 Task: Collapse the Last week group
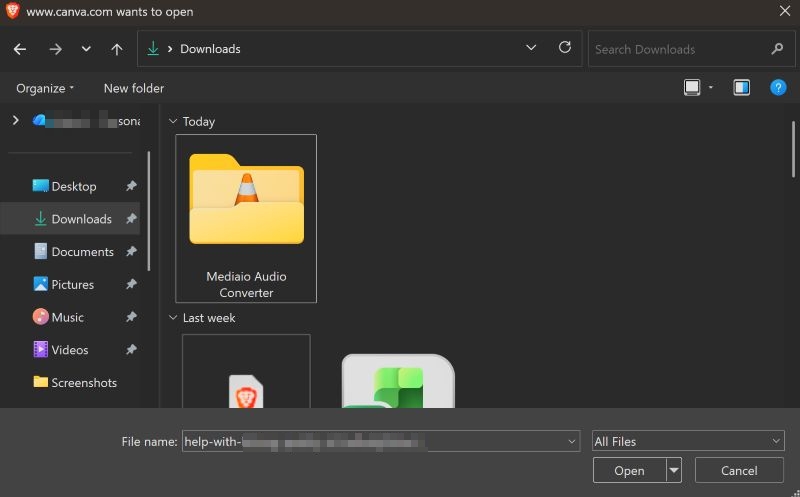pos(172,317)
